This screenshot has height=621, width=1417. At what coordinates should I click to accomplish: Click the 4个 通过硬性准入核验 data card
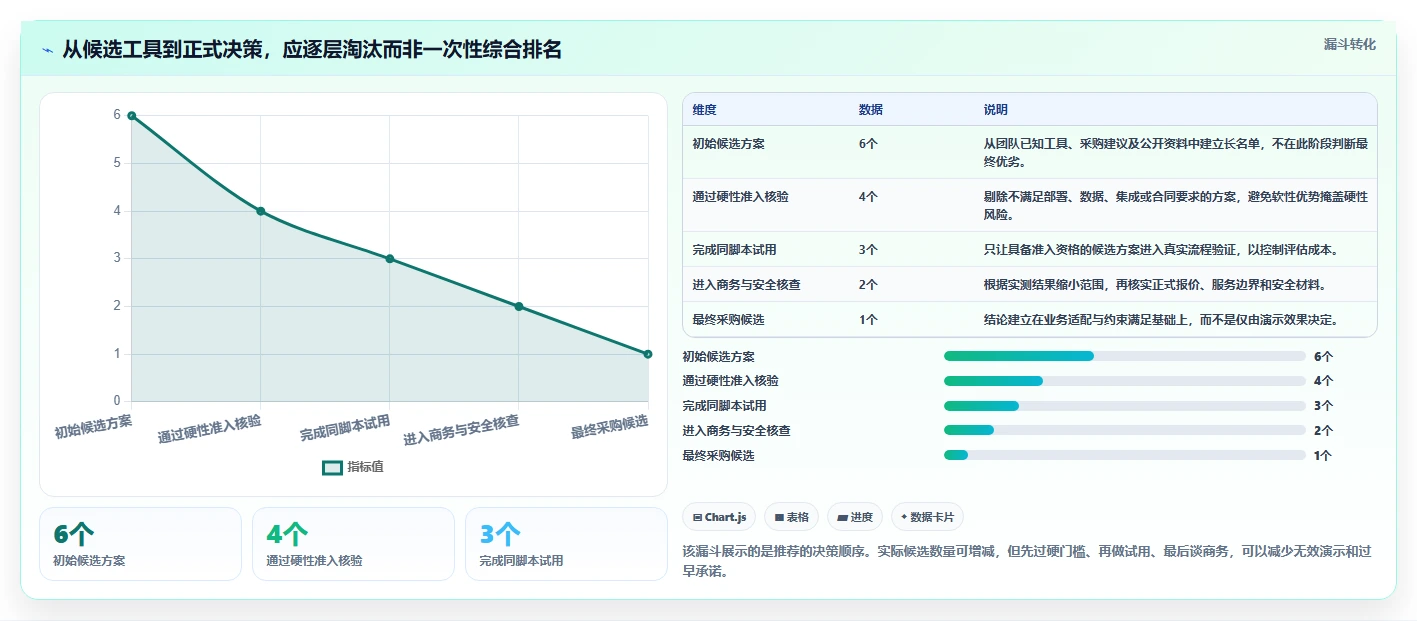pyautogui.click(x=353, y=544)
